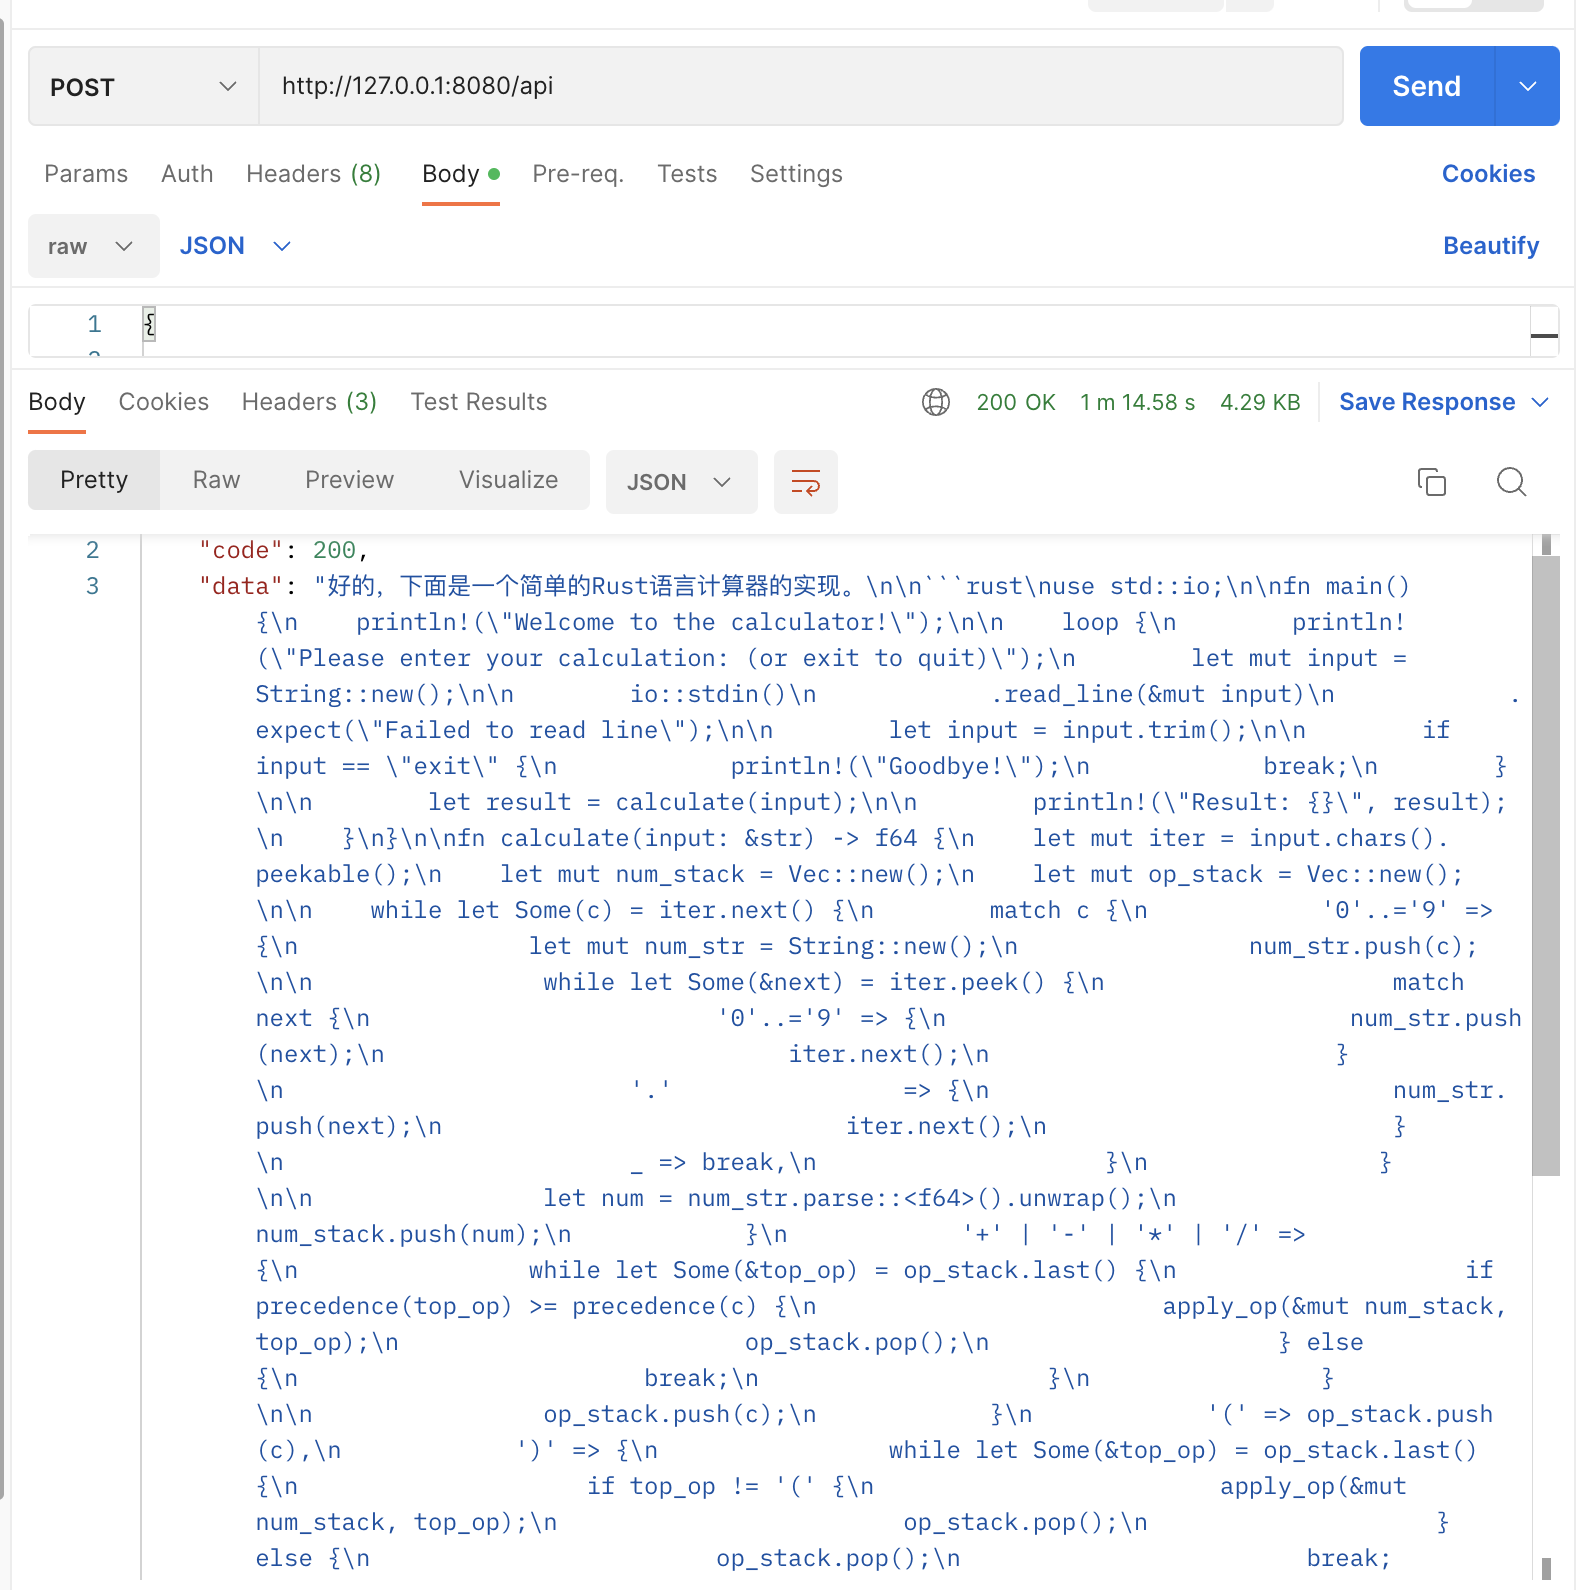Image resolution: width=1584 pixels, height=1590 pixels.
Task: Click into the request body editor line 1
Action: click(x=836, y=324)
